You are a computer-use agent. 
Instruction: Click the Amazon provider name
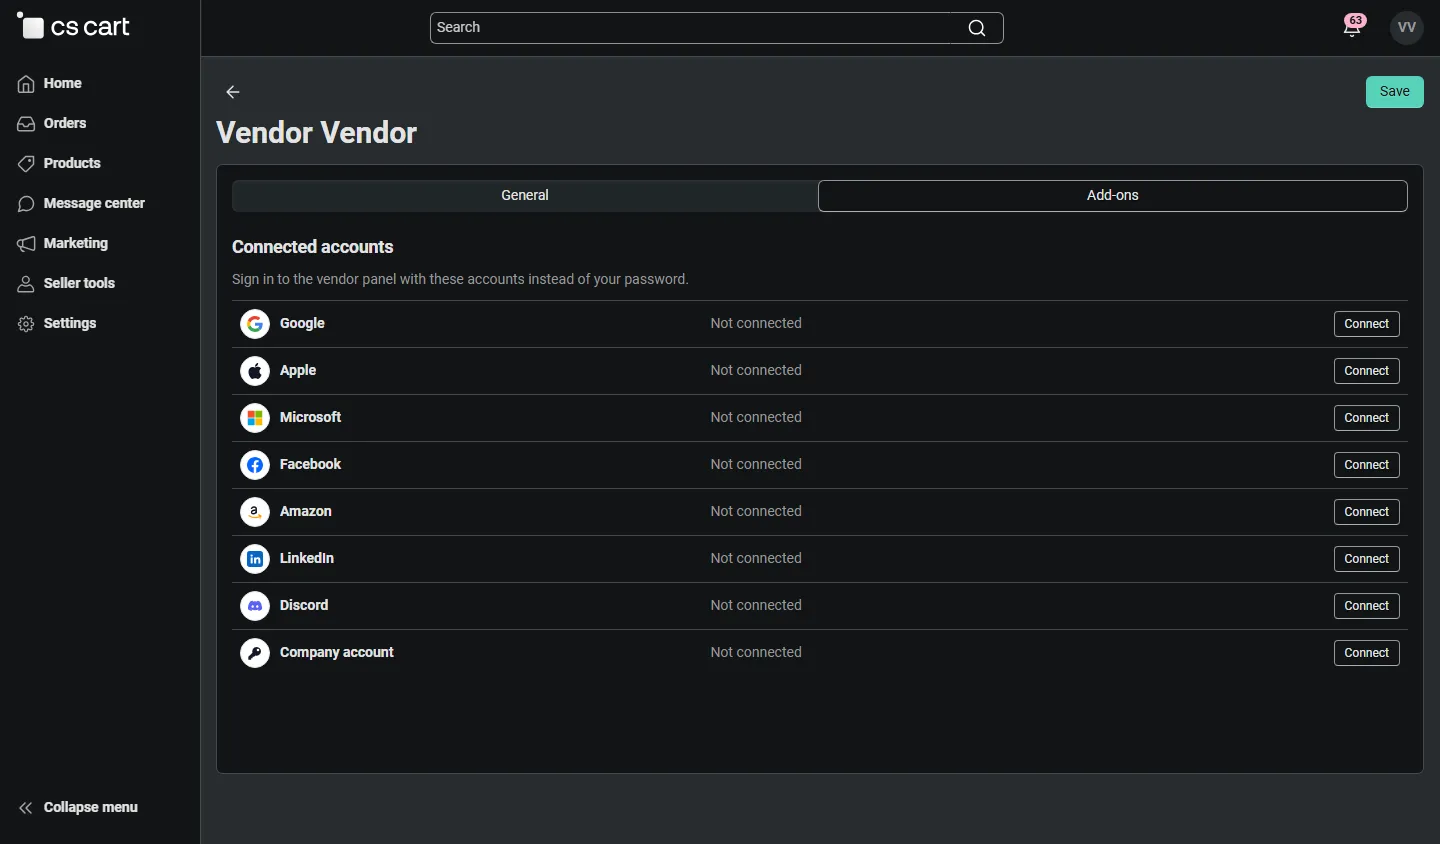coord(306,512)
